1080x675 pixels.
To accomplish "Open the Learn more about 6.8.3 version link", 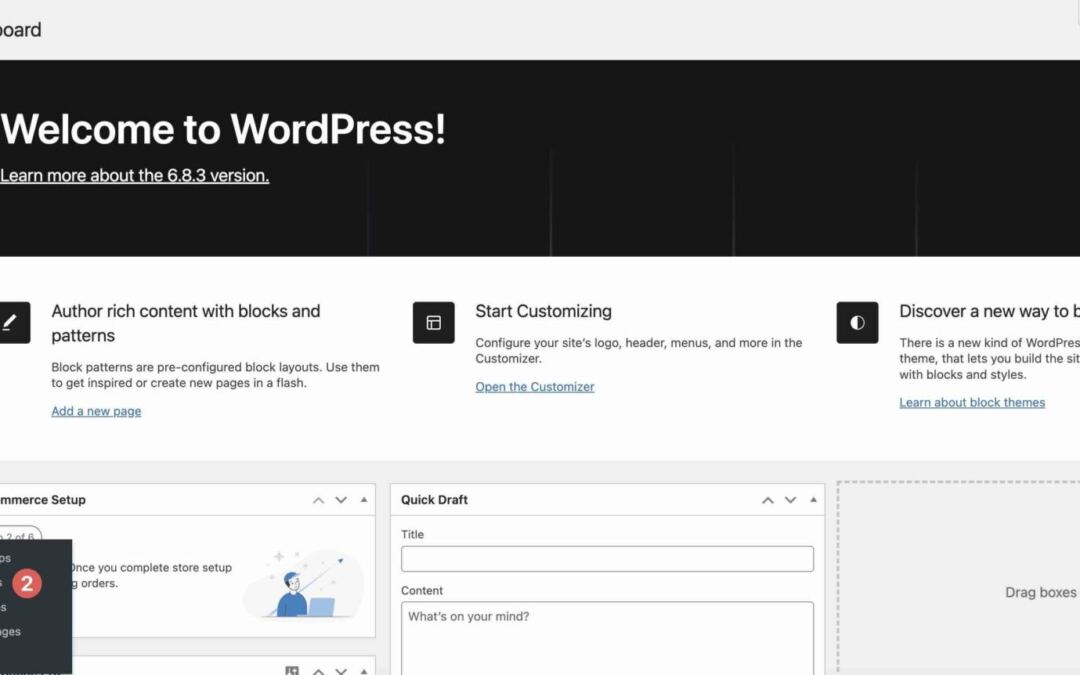I will click(134, 176).
